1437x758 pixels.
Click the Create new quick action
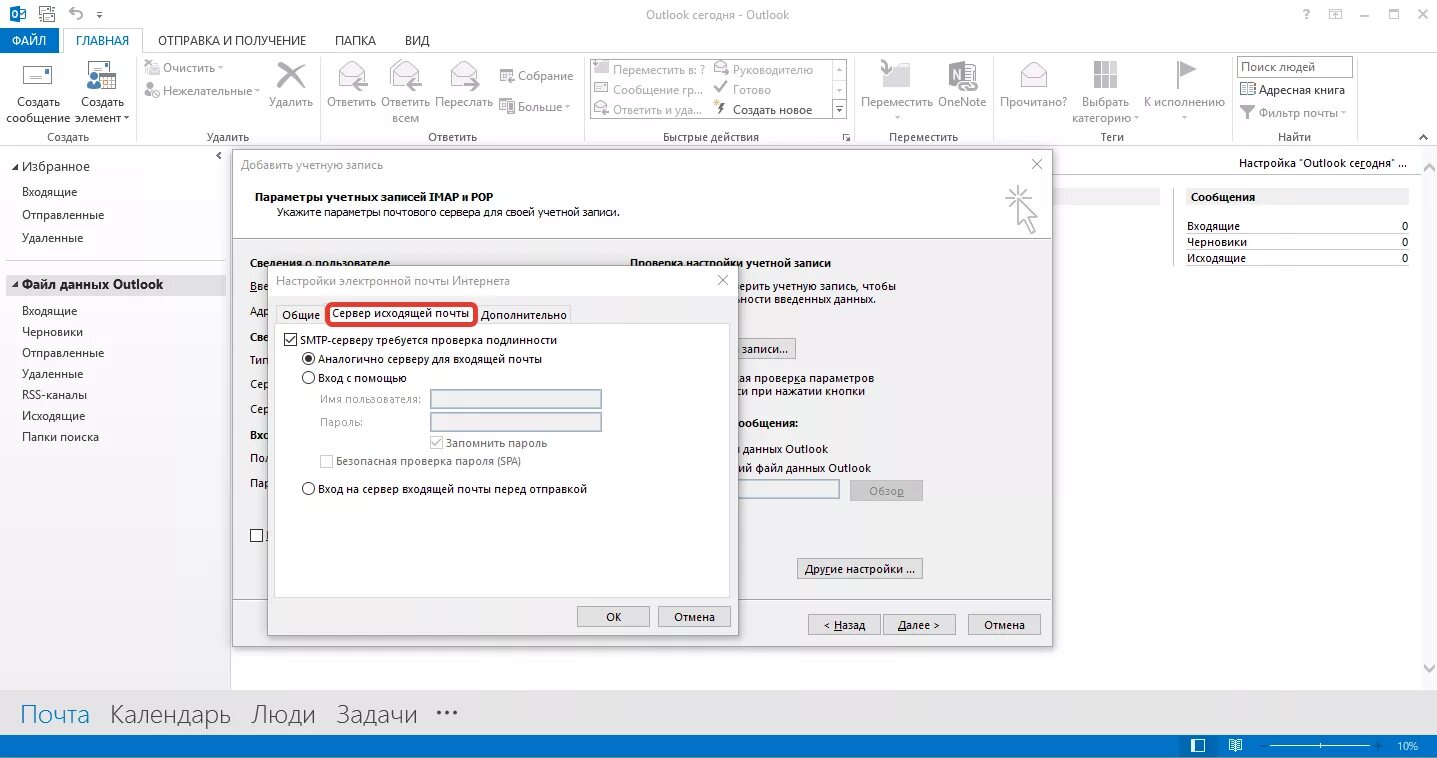click(x=764, y=110)
